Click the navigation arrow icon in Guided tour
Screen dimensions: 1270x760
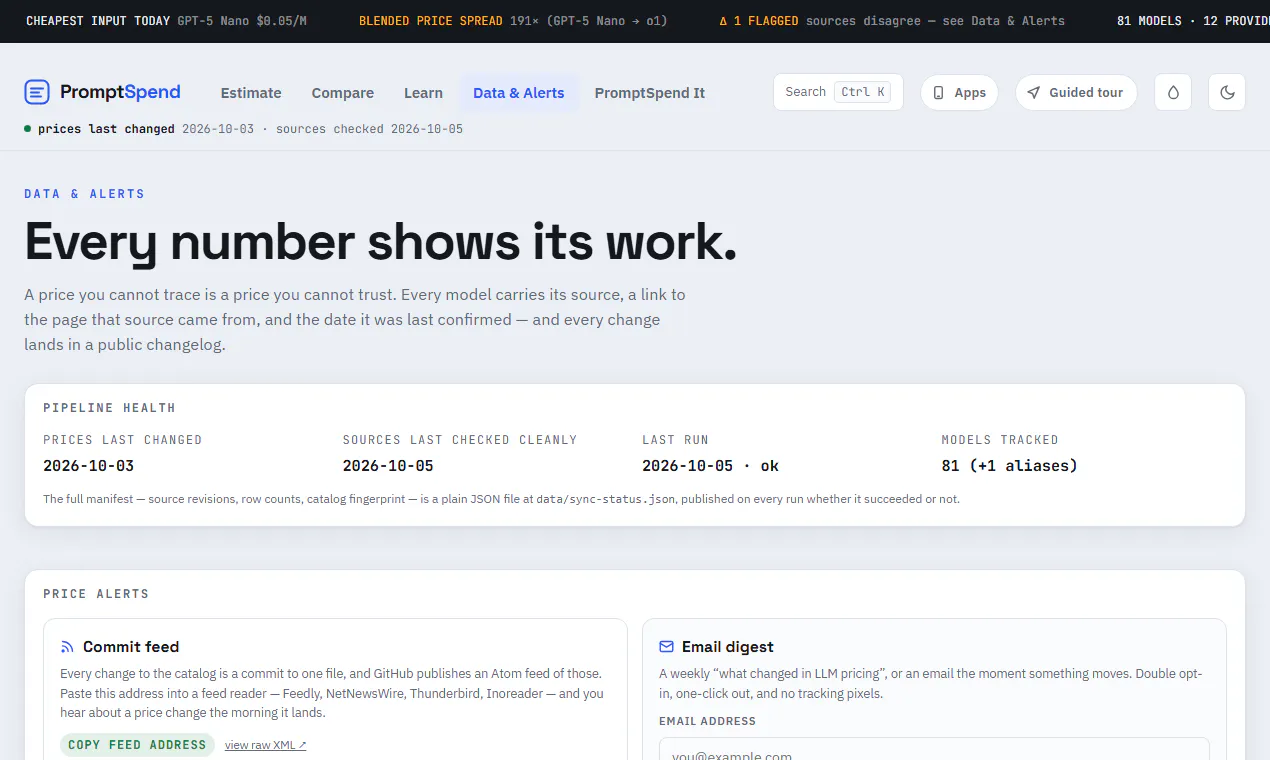click(x=1034, y=93)
